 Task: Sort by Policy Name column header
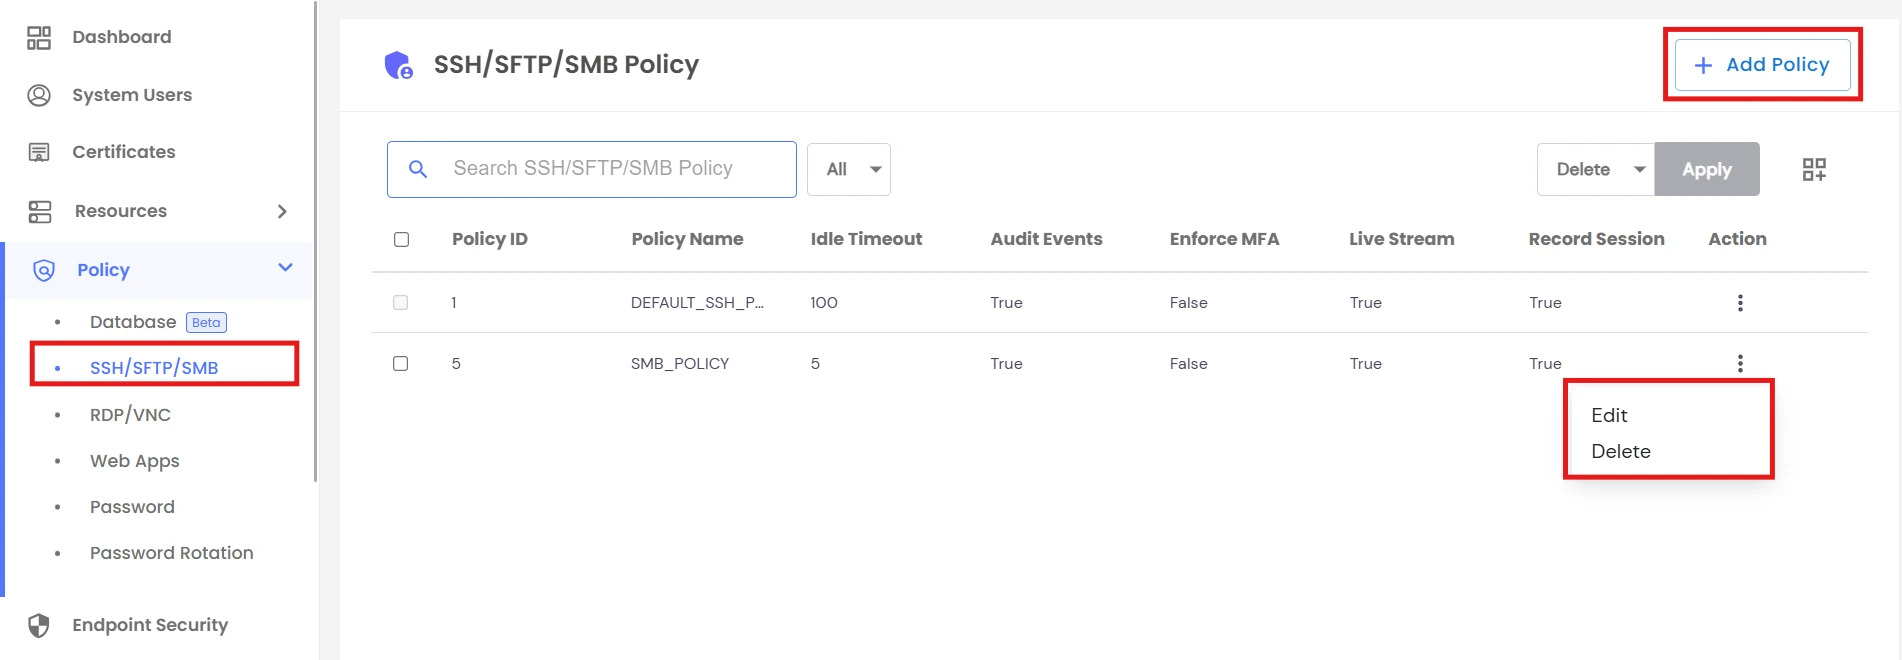click(x=687, y=239)
